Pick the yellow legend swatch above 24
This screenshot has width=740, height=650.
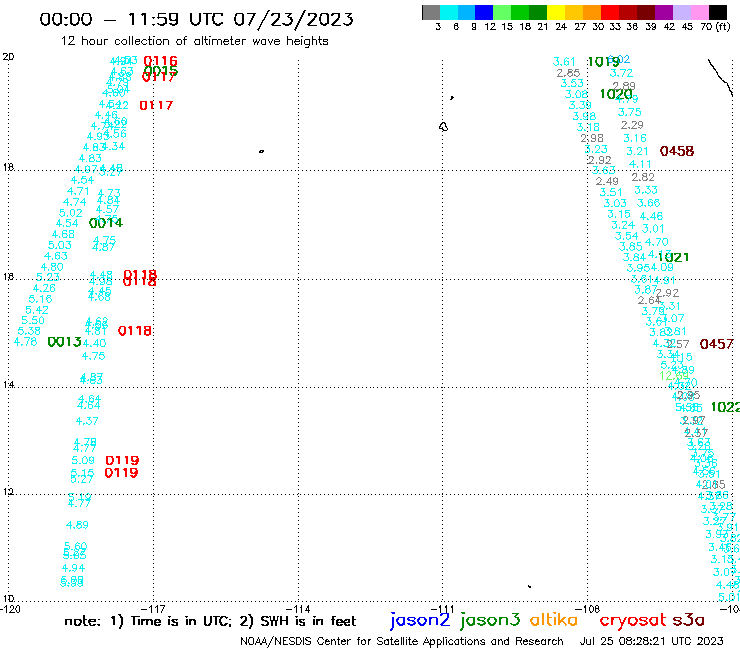(x=555, y=12)
